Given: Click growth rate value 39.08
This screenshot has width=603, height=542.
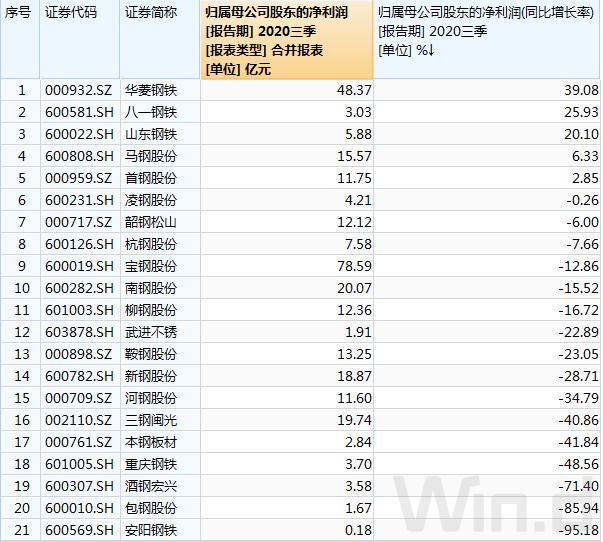Looking at the screenshot, I should pyautogui.click(x=581, y=90).
